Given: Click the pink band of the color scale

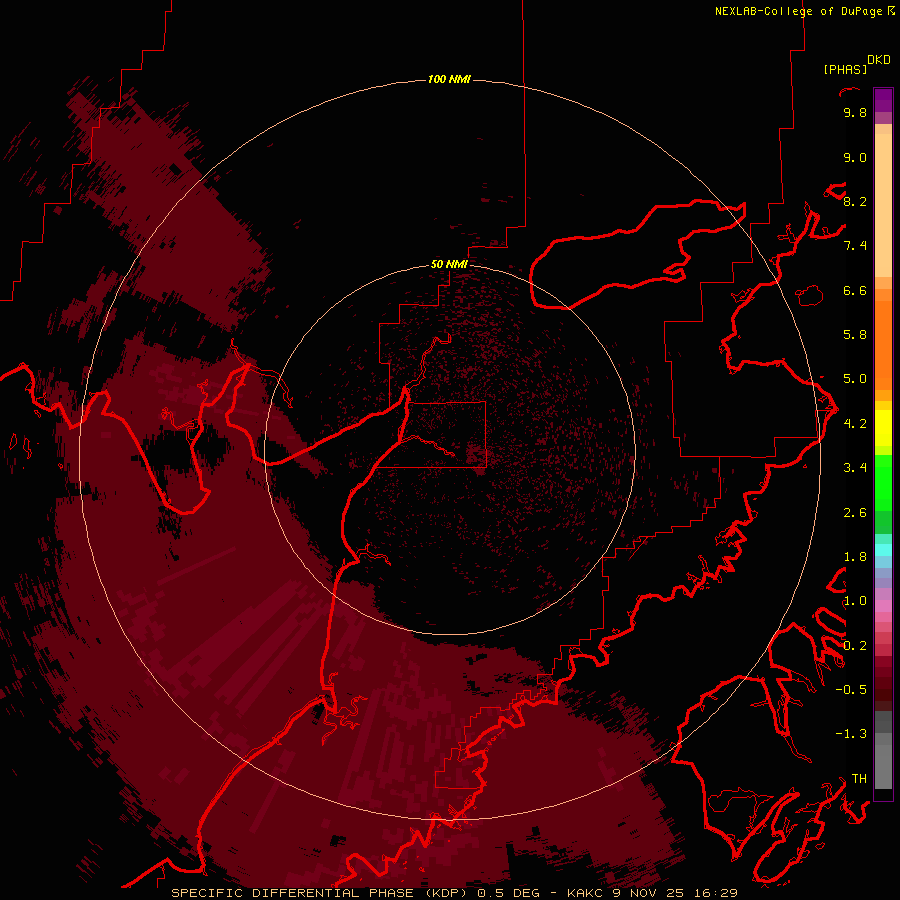Looking at the screenshot, I should (x=883, y=606).
